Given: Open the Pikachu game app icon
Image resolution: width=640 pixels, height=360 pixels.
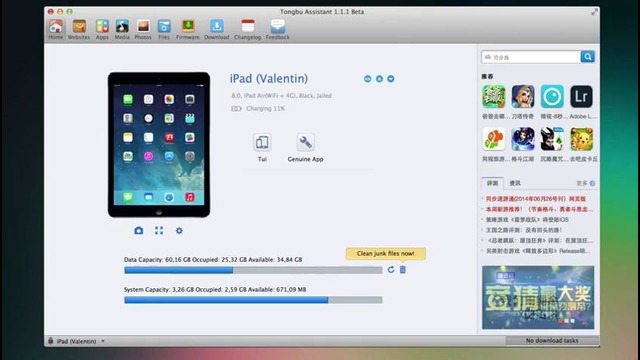Looking at the screenshot, I should pyautogui.click(x=581, y=139).
